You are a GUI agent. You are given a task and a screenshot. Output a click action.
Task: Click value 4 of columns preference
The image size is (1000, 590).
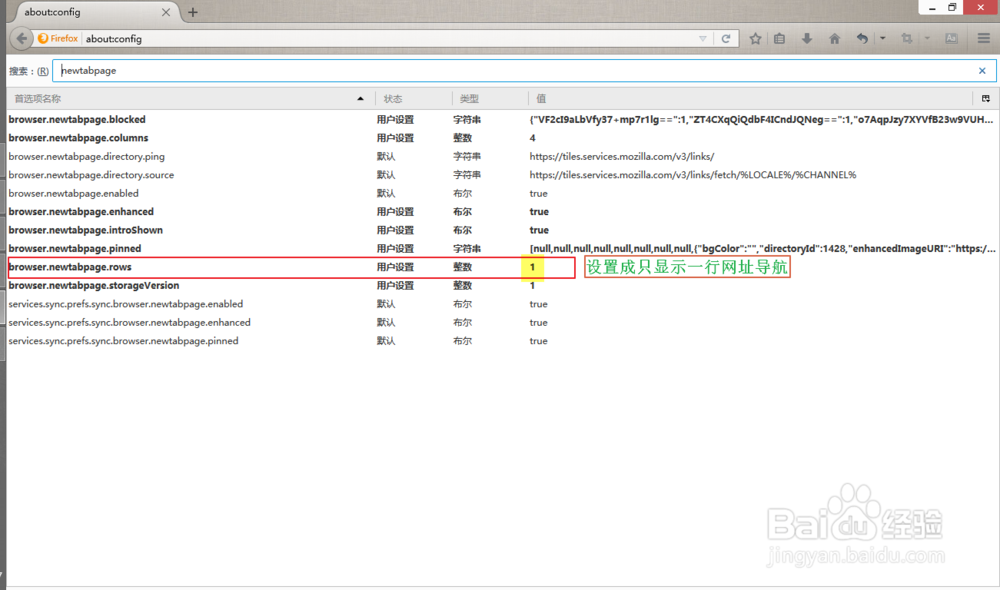coord(533,138)
